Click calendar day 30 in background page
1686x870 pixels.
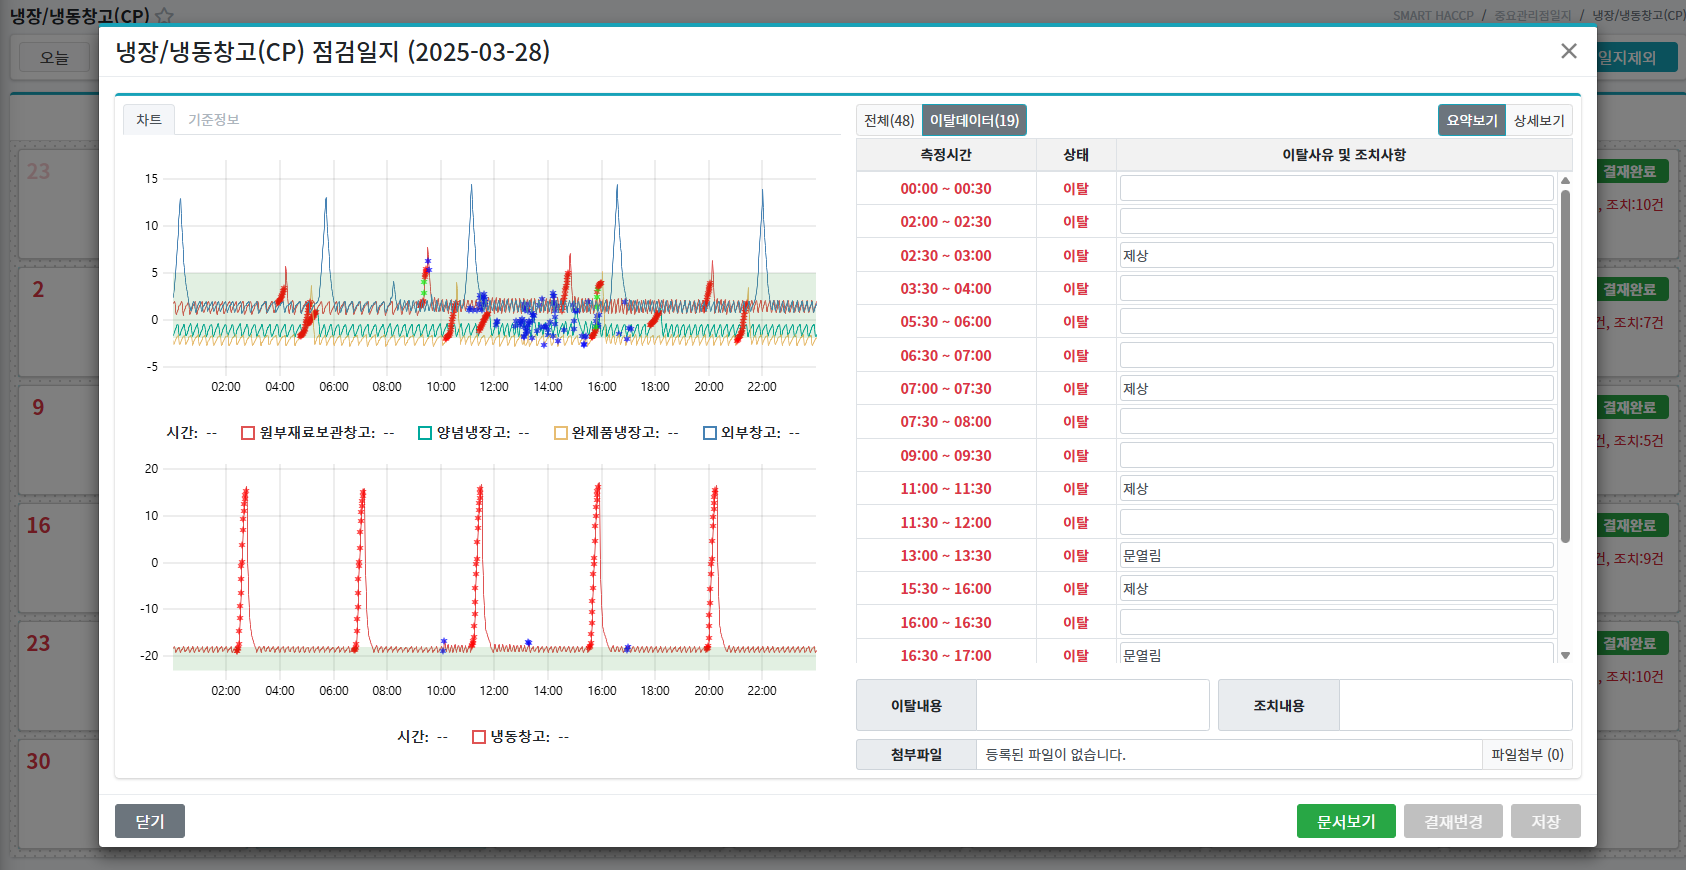tap(38, 762)
